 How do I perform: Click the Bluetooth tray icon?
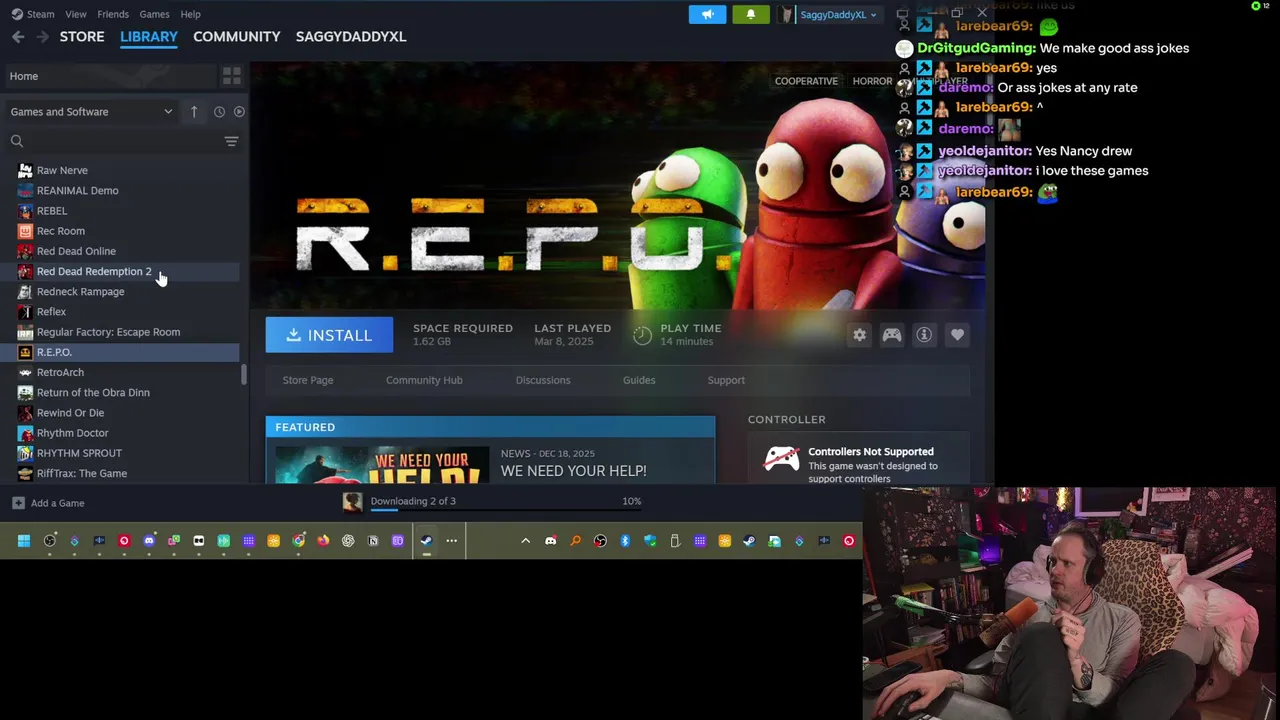tap(625, 541)
